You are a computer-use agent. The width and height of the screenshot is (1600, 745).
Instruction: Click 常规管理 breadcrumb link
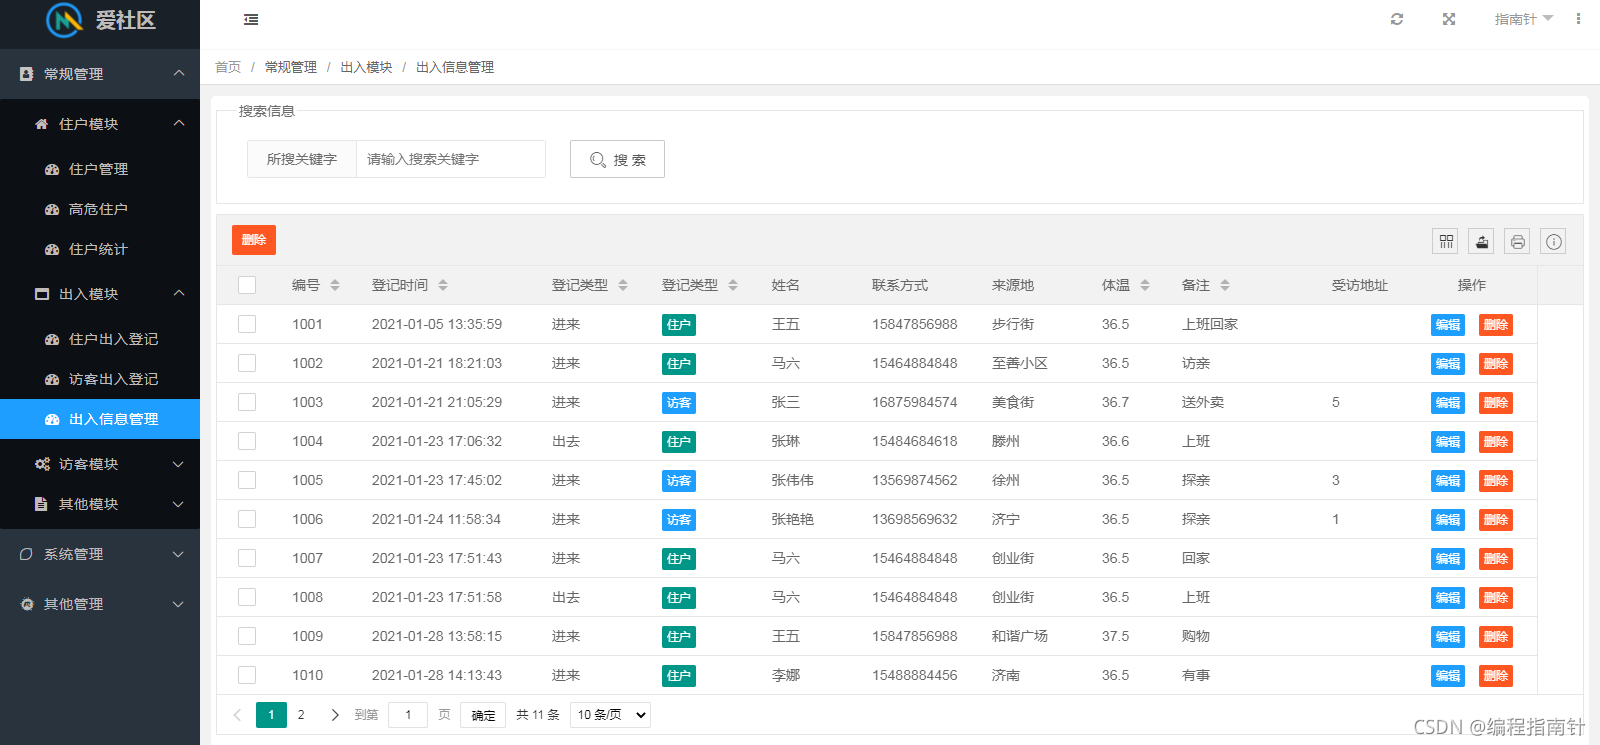coord(291,67)
